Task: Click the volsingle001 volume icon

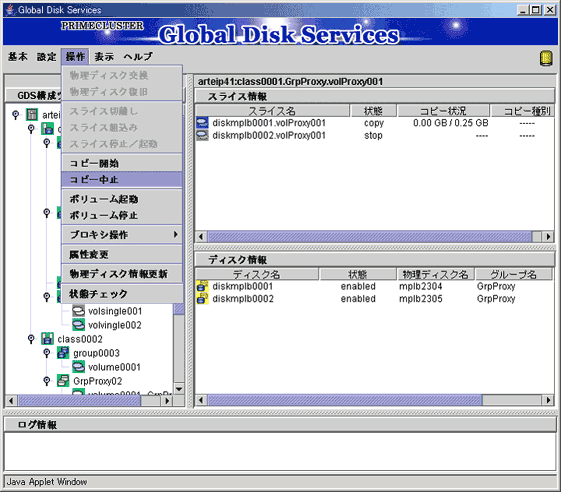Action: [78, 311]
